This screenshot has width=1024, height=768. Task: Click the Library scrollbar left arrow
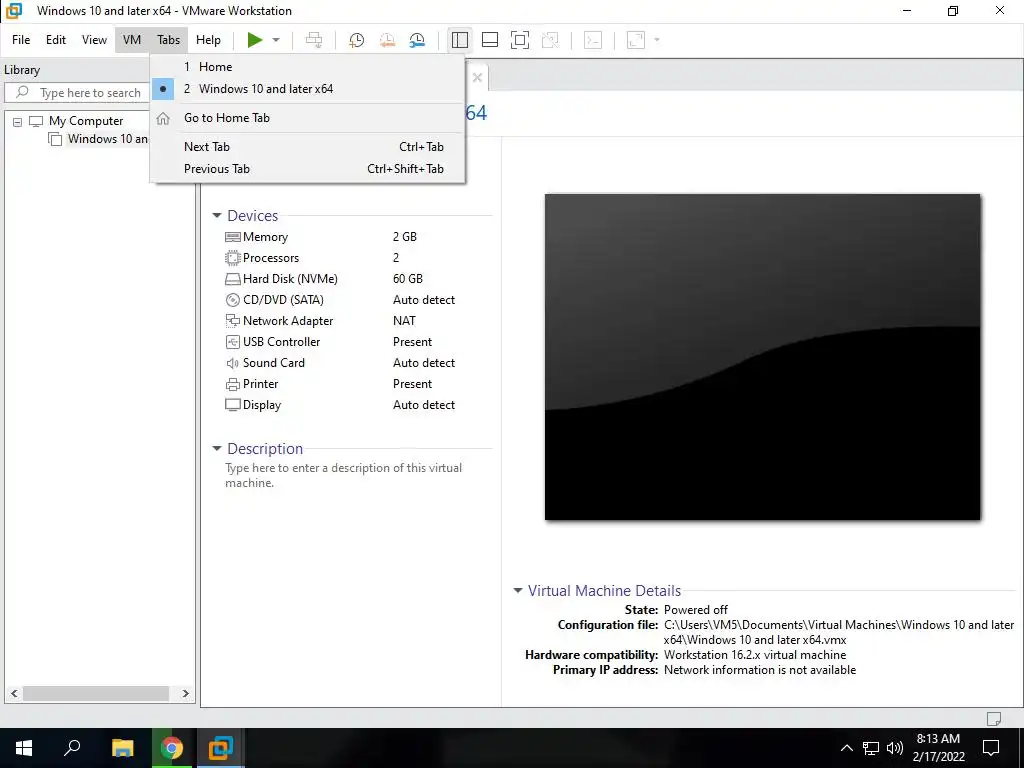point(14,694)
